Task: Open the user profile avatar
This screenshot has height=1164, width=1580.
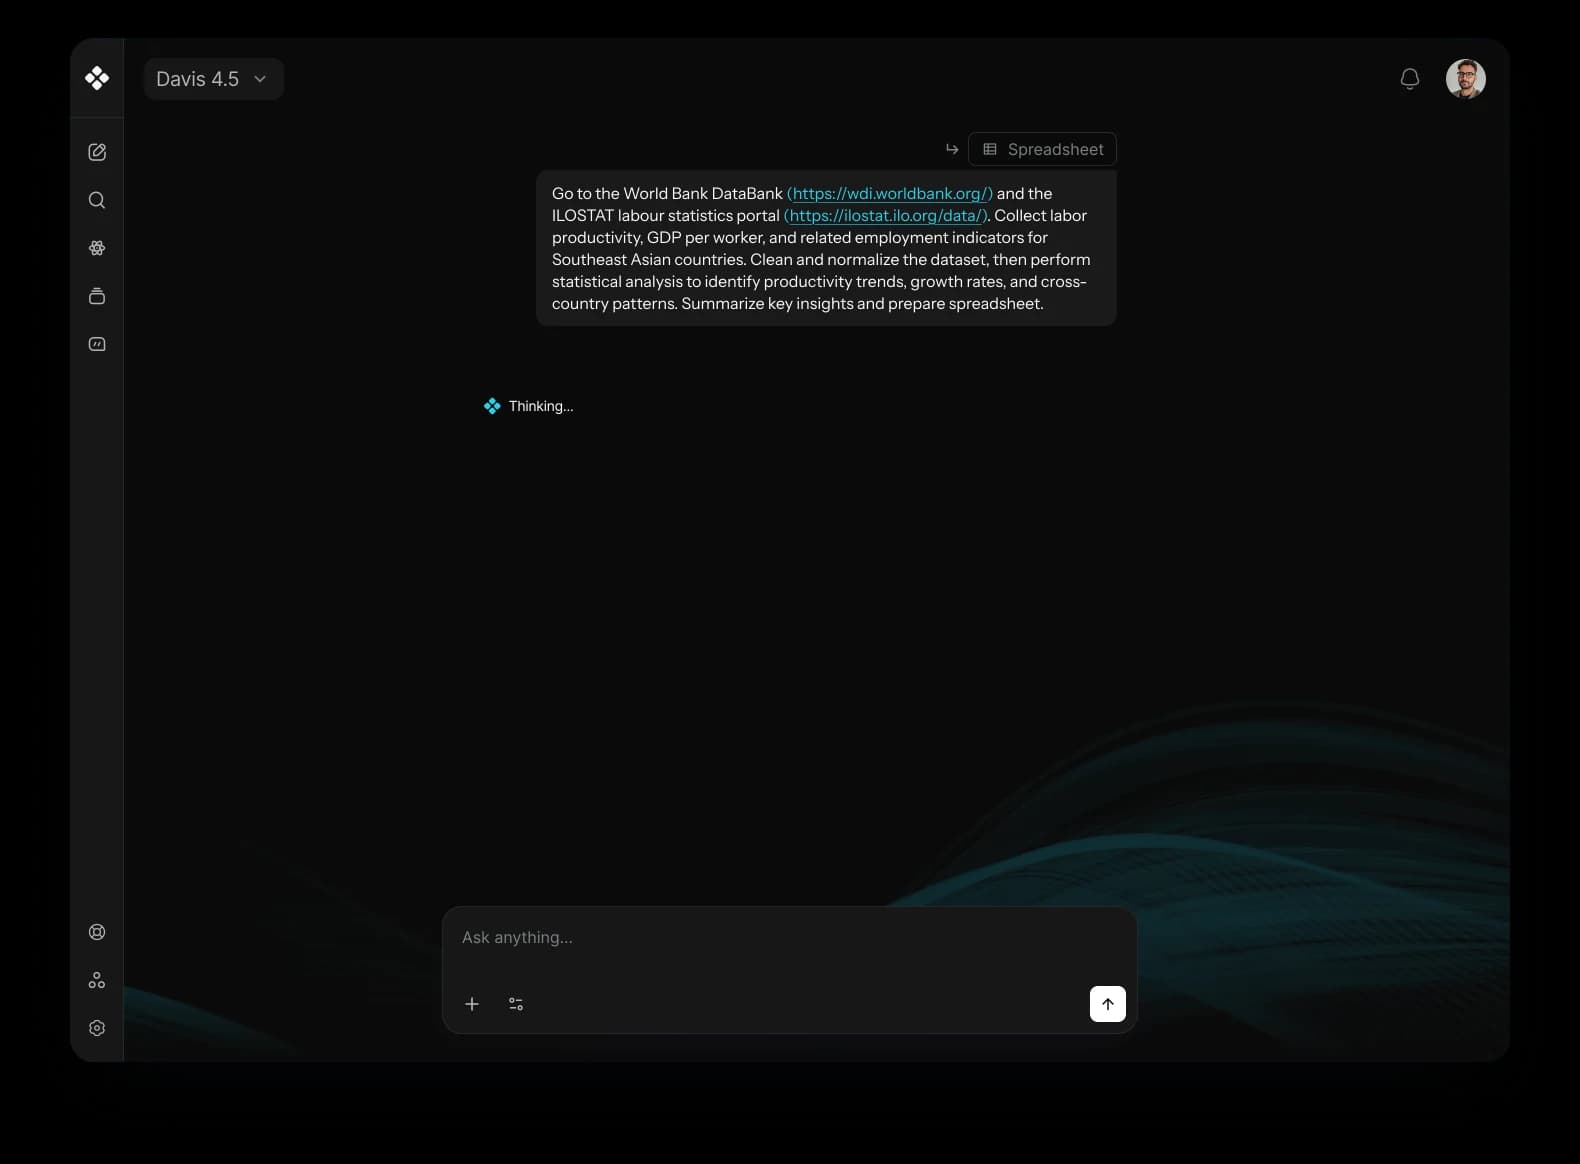Action: pos(1466,79)
